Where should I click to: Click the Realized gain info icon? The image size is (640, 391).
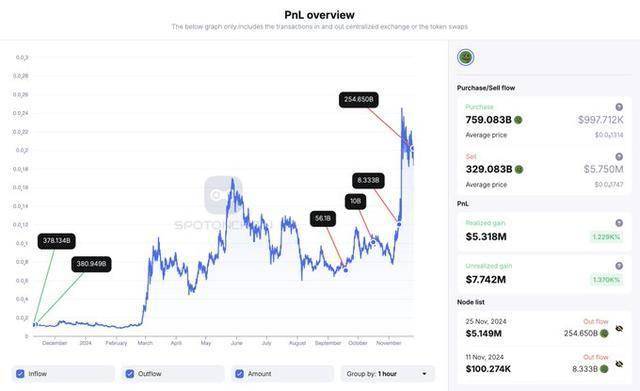619,223
